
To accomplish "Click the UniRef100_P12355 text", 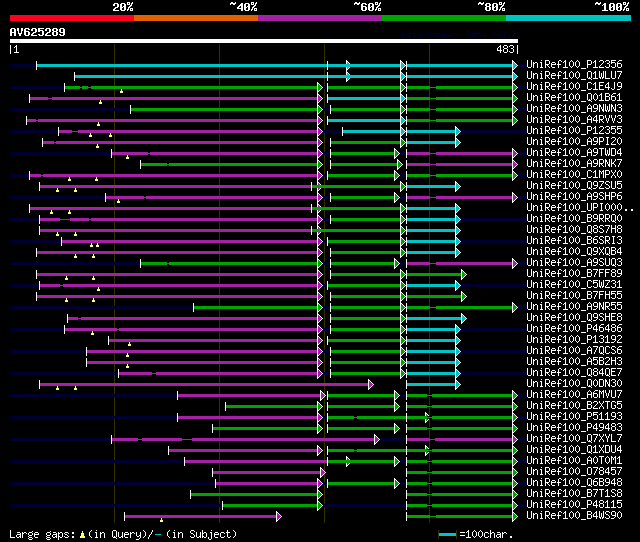I will 574,131.
